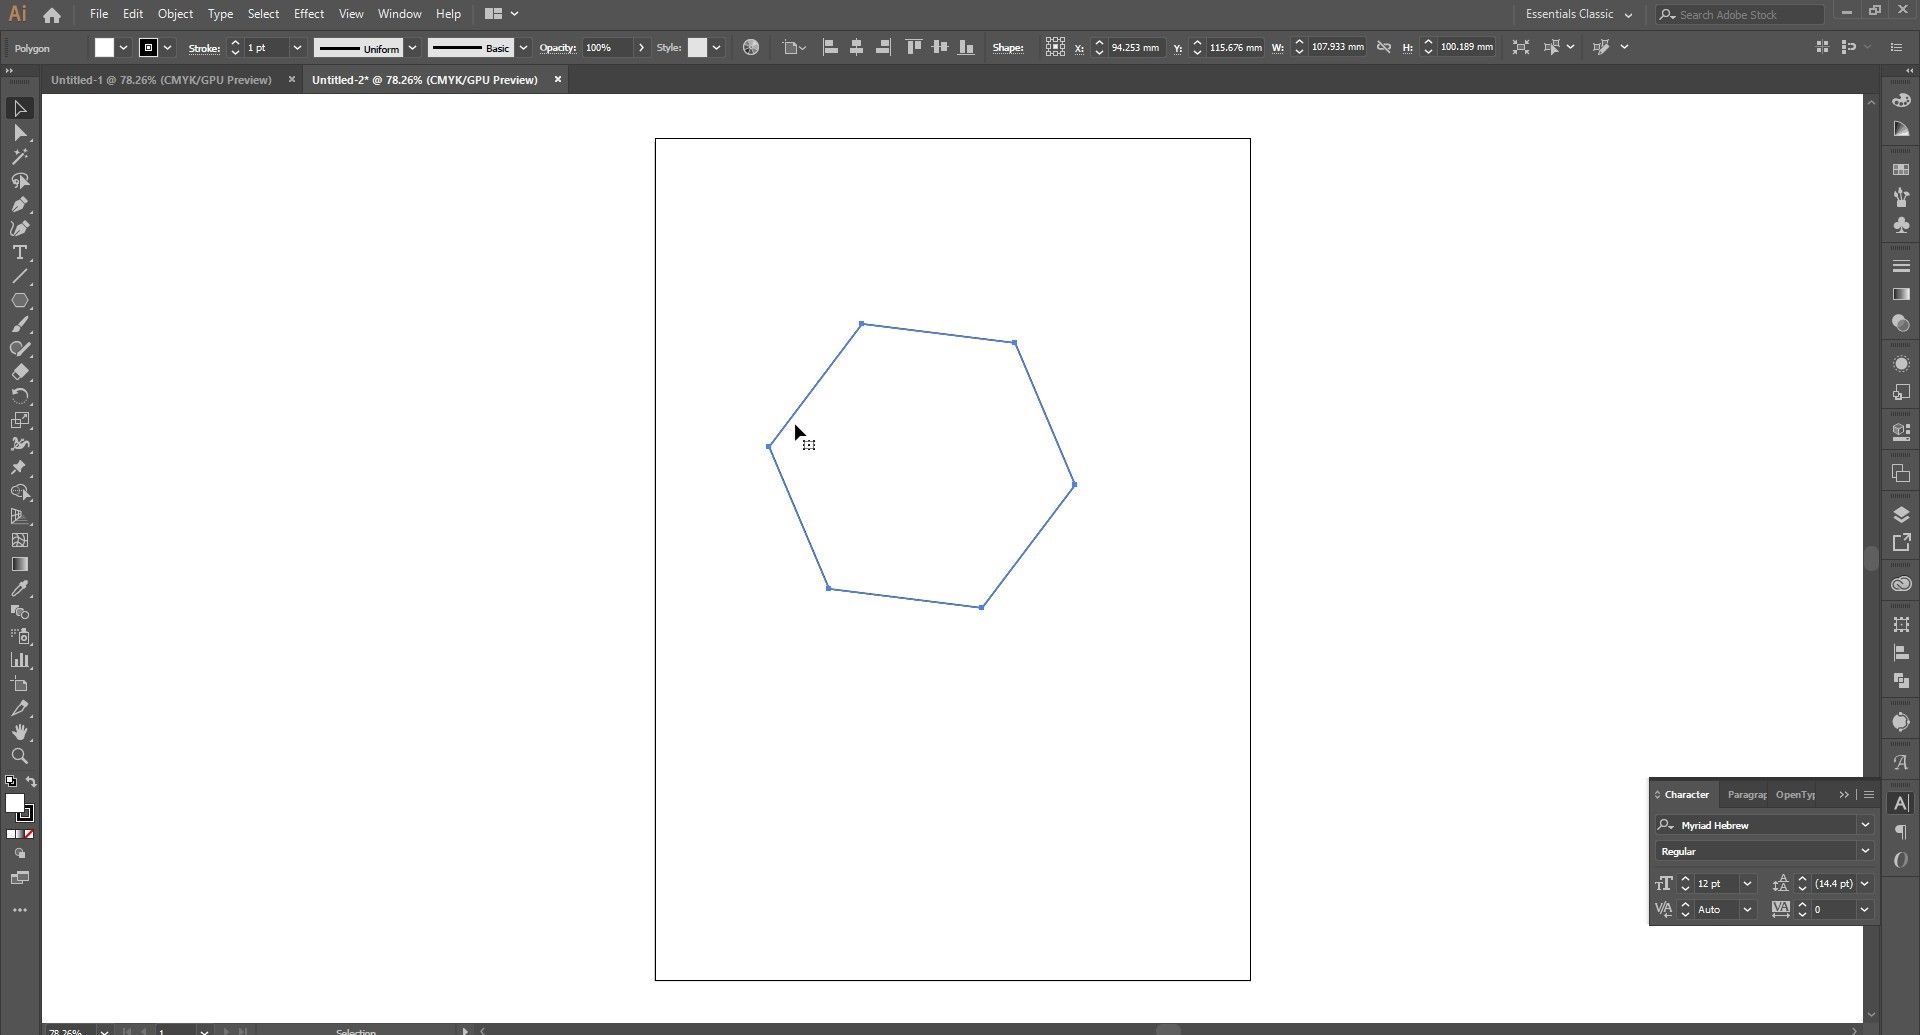
Task: Select the Magic Wand tool
Action: point(19,157)
